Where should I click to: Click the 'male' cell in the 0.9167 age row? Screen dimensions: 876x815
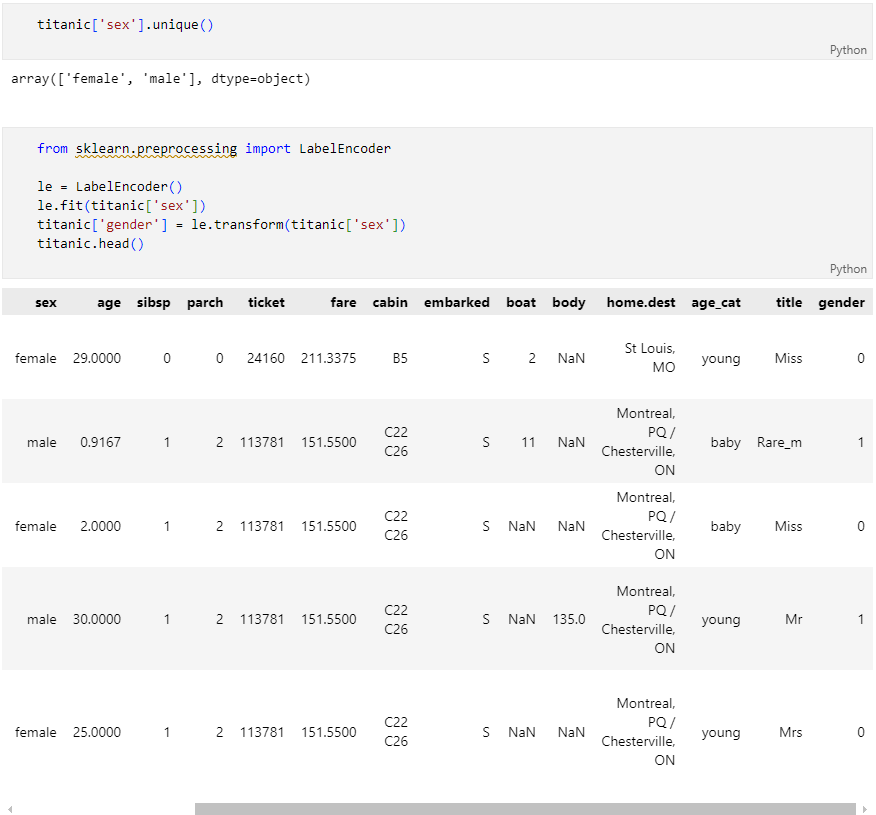[42, 442]
